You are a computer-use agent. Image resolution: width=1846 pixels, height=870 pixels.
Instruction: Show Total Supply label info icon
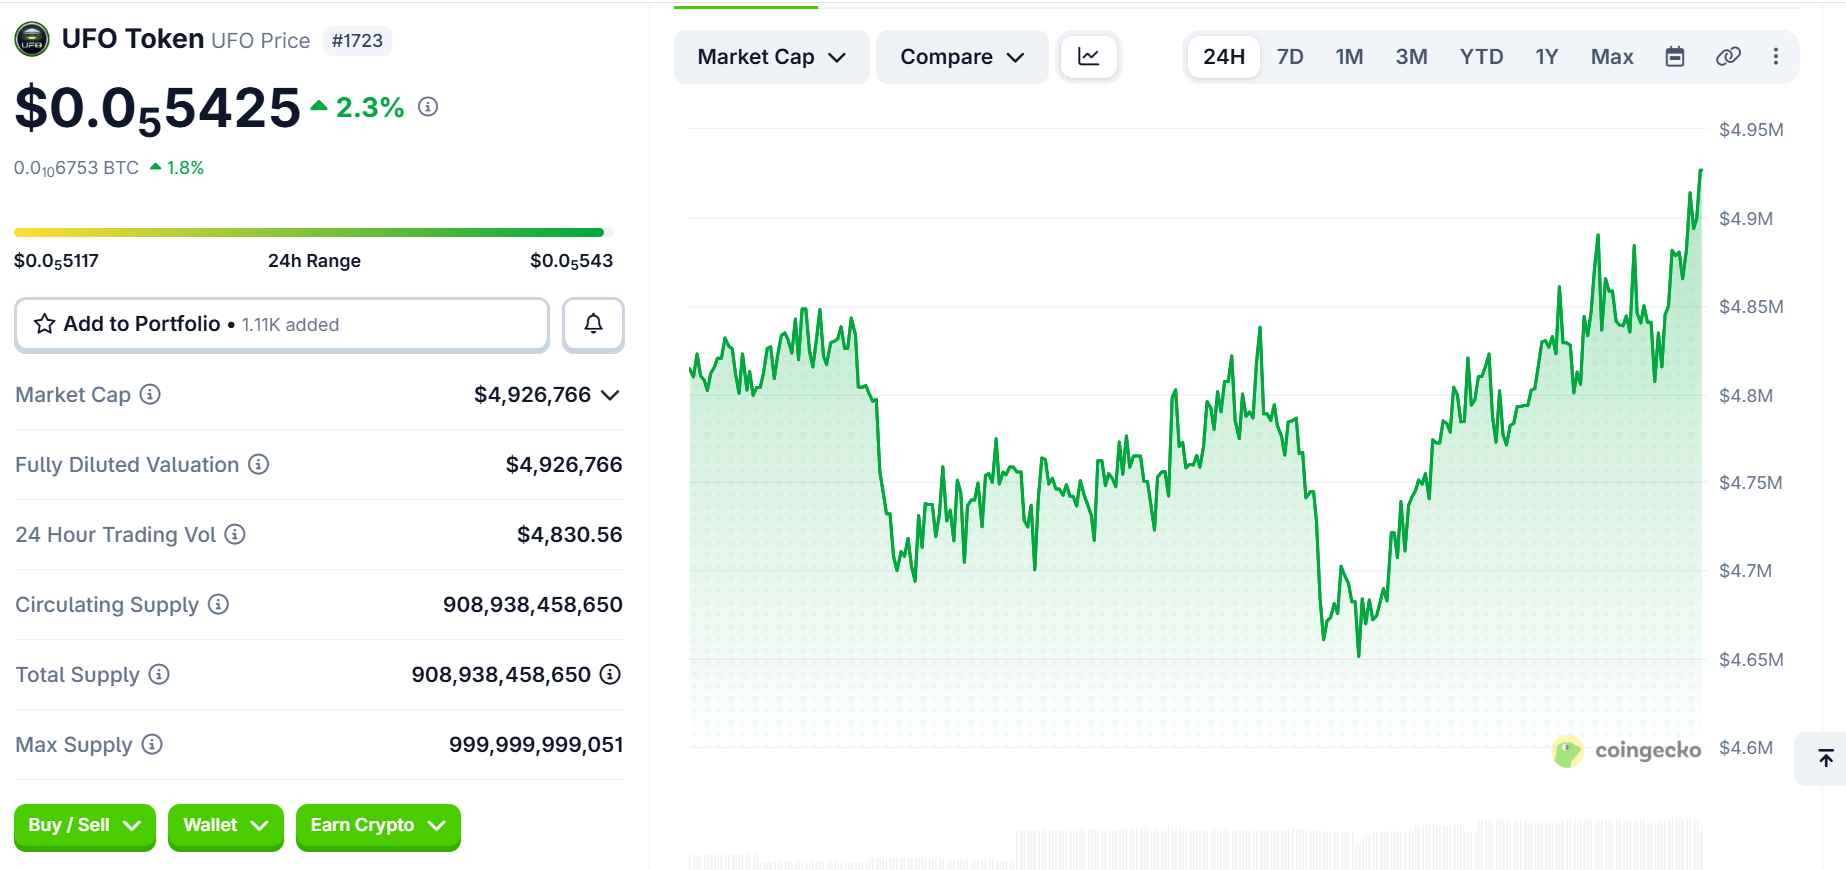click(159, 674)
